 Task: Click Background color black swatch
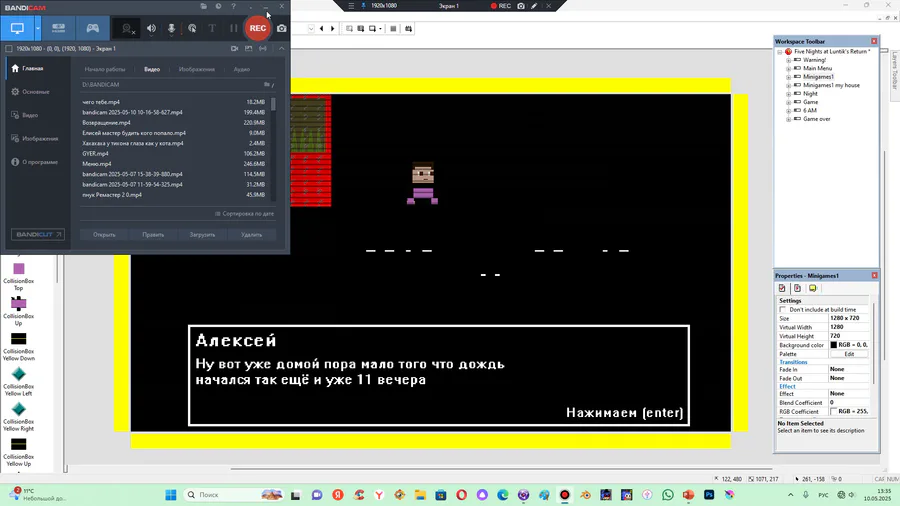[x=833, y=345]
